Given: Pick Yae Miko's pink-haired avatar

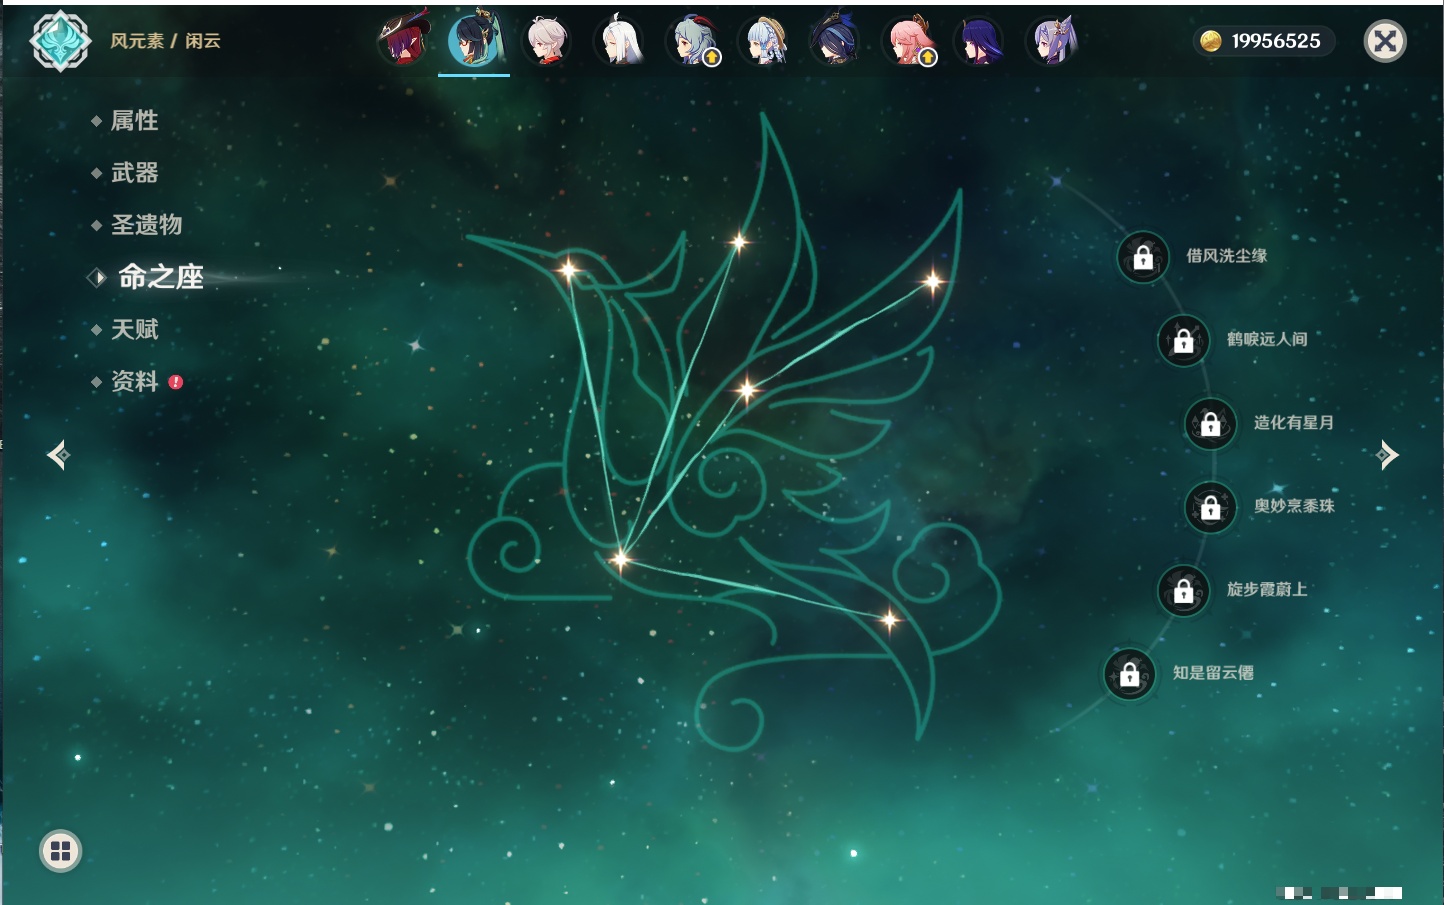Looking at the screenshot, I should point(907,40).
